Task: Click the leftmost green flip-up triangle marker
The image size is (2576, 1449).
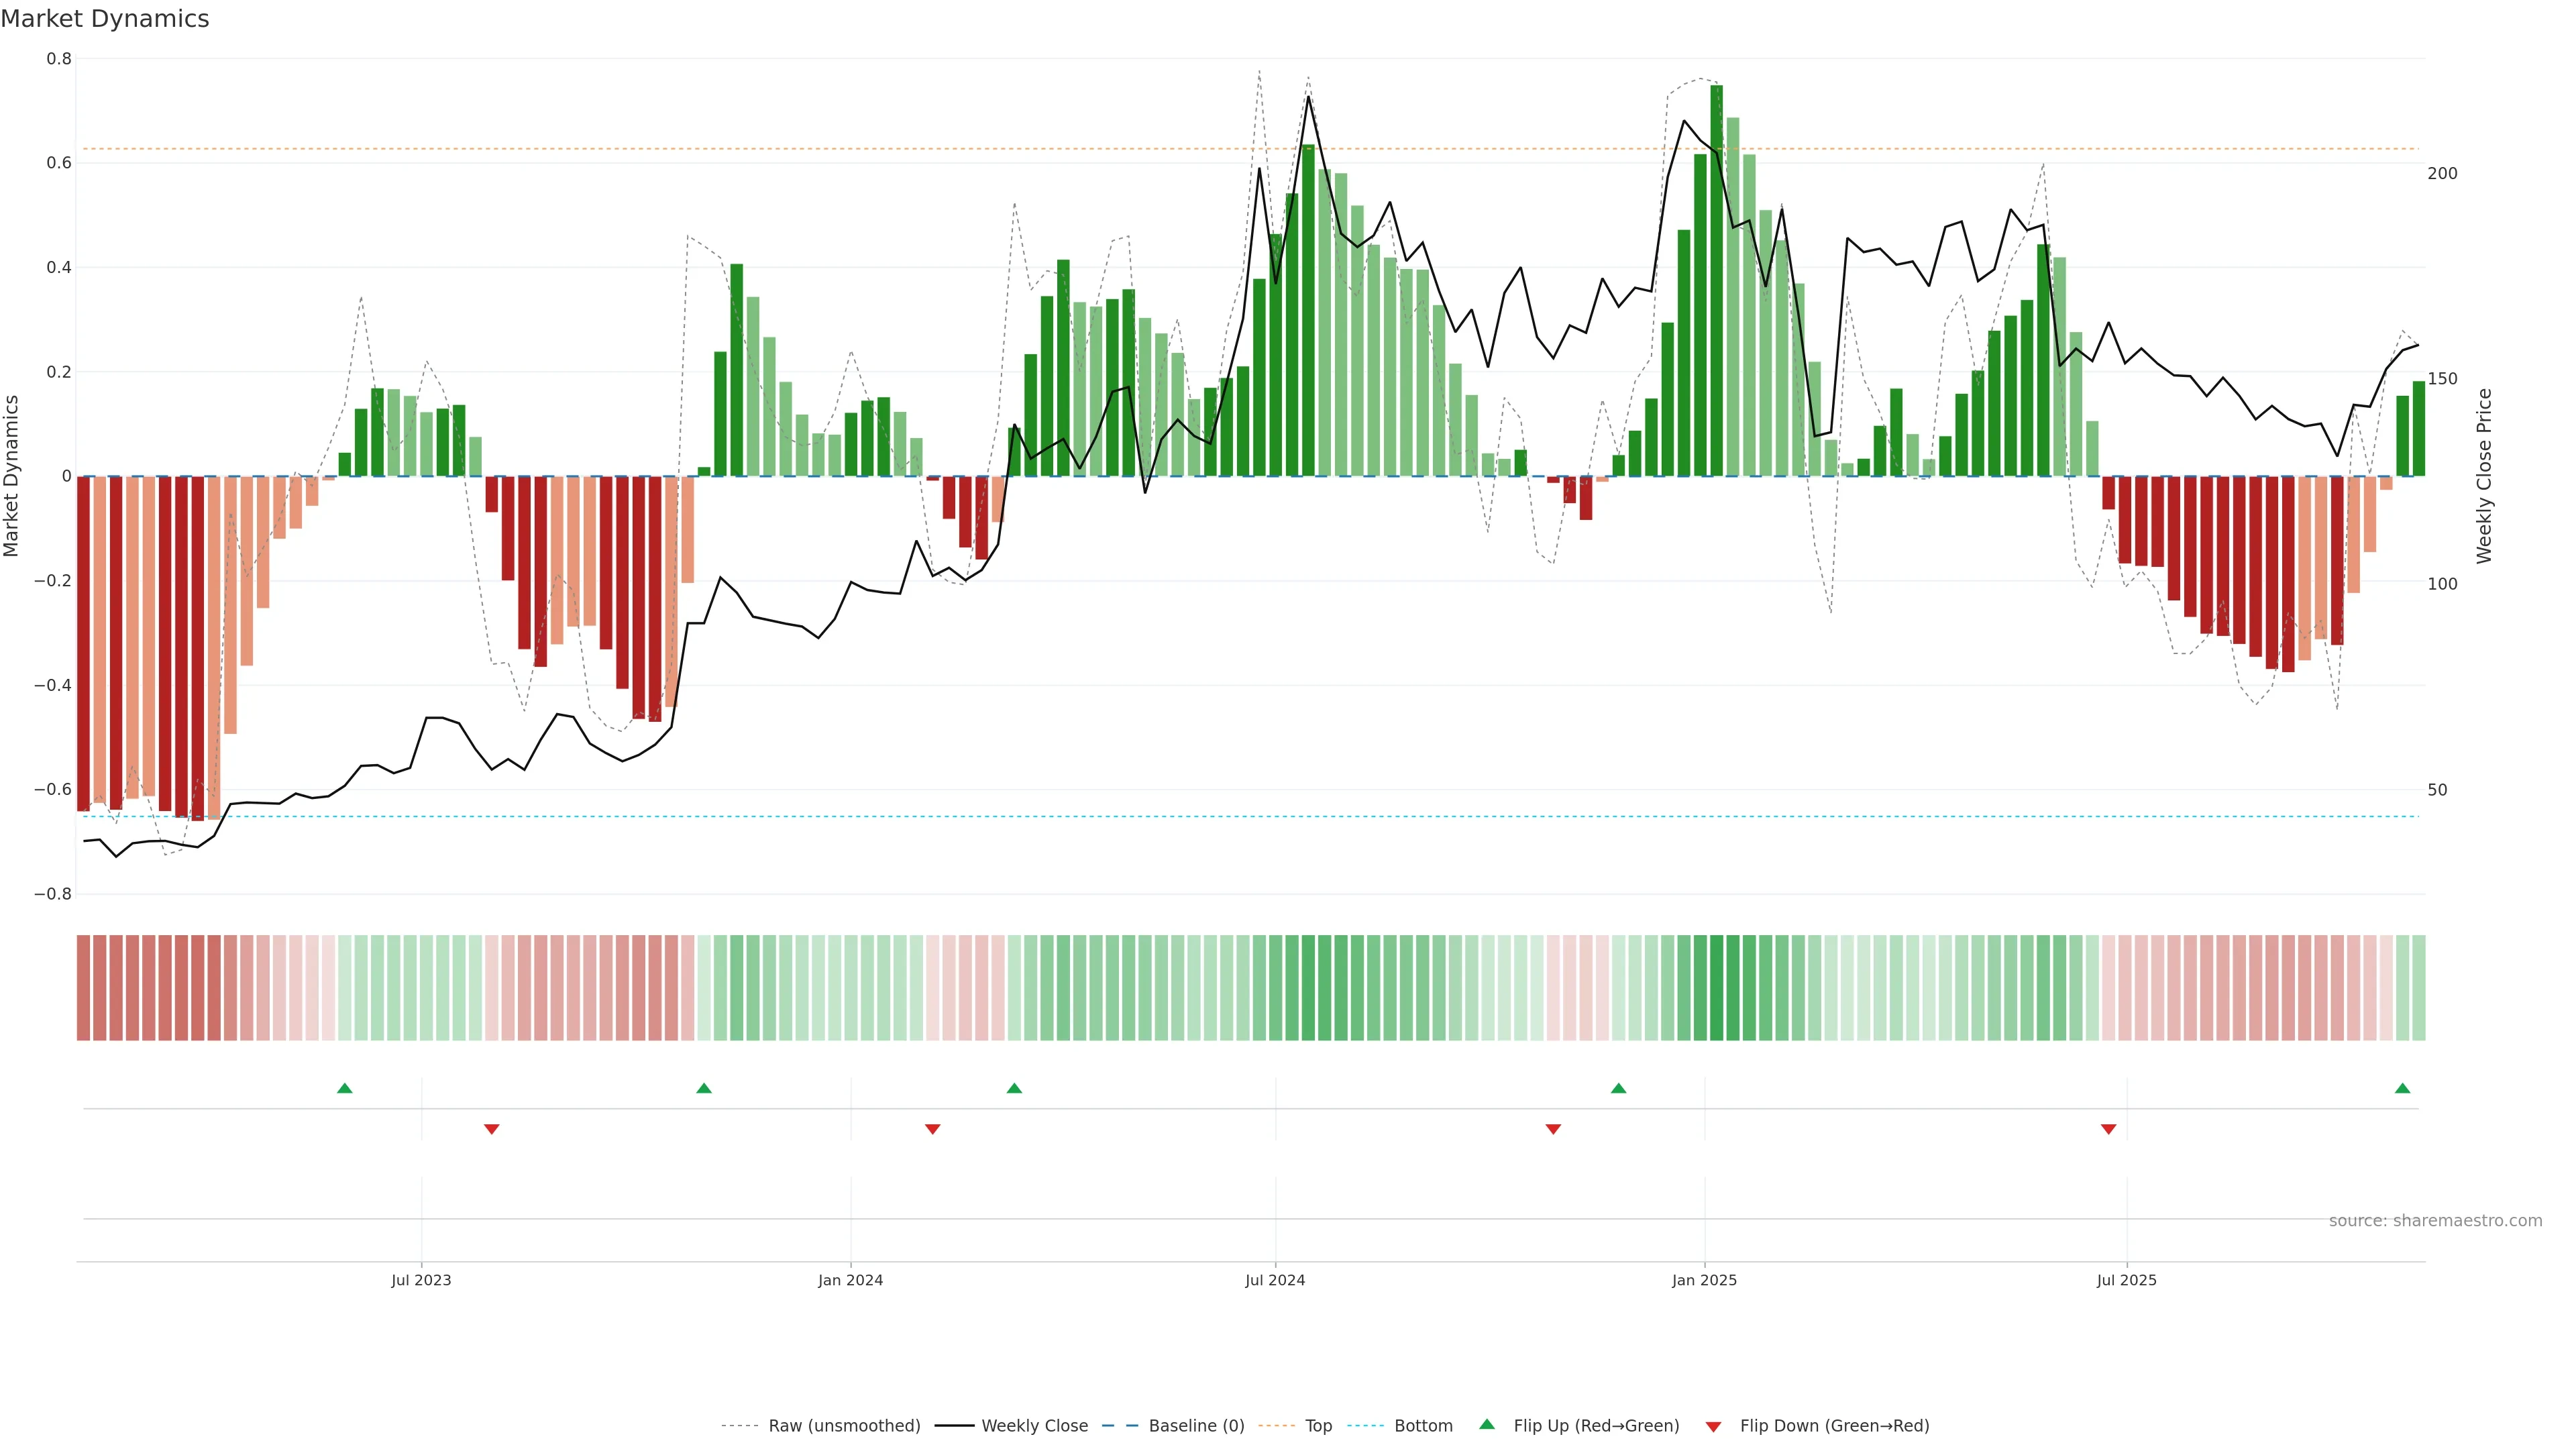Action: click(x=345, y=1088)
